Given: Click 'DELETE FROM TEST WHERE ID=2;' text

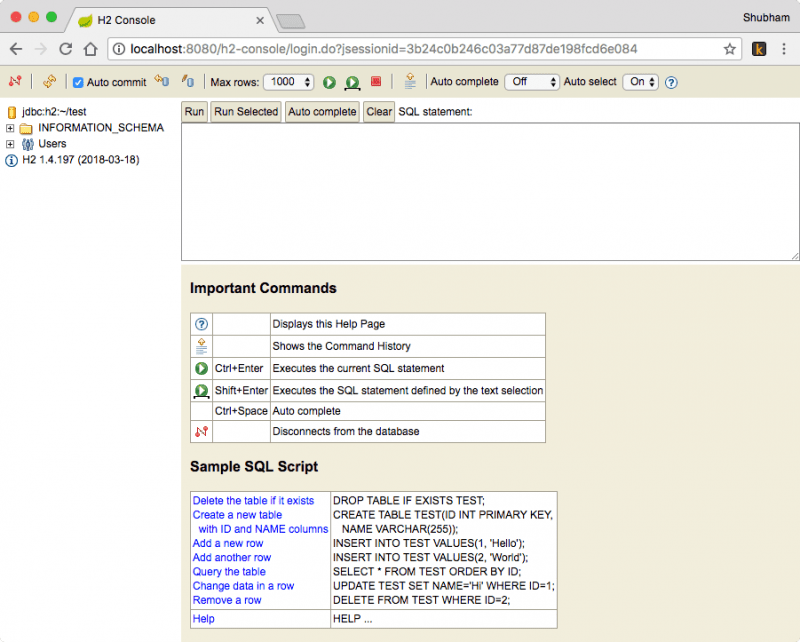Looking at the screenshot, I should [x=421, y=600].
